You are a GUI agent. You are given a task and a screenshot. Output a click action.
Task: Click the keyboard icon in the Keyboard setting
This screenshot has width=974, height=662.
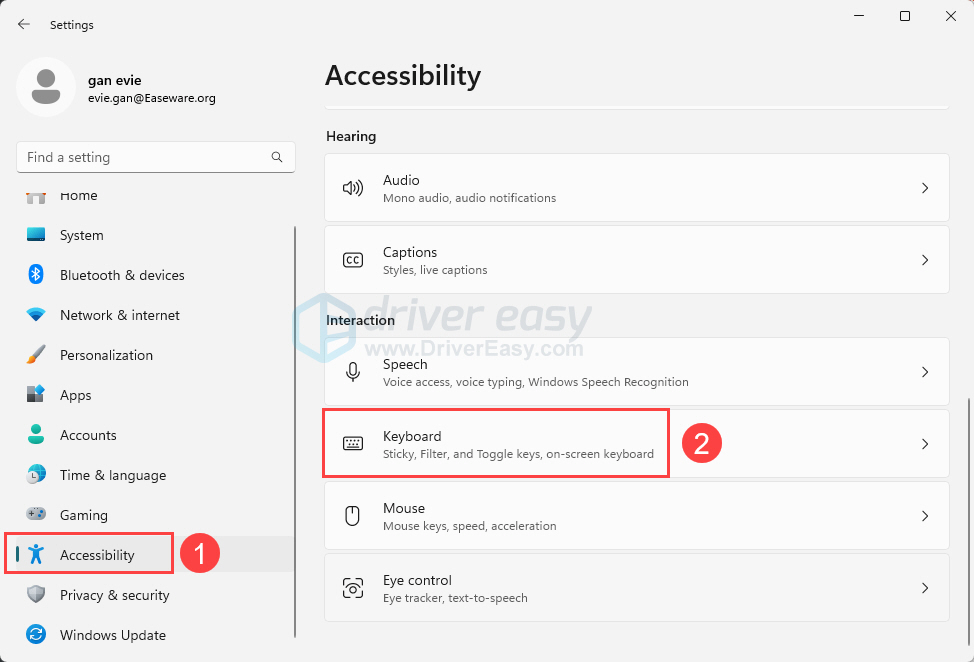click(353, 443)
